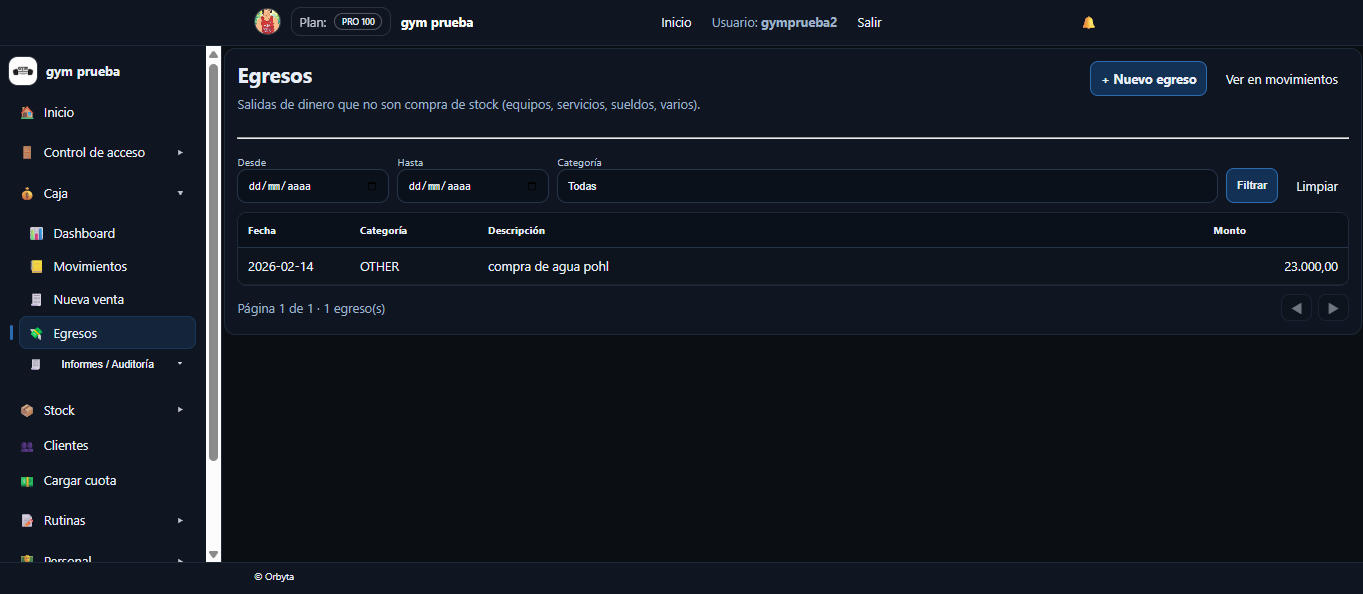Open Nueva venta in sidebar
1363x594 pixels.
[x=88, y=300]
